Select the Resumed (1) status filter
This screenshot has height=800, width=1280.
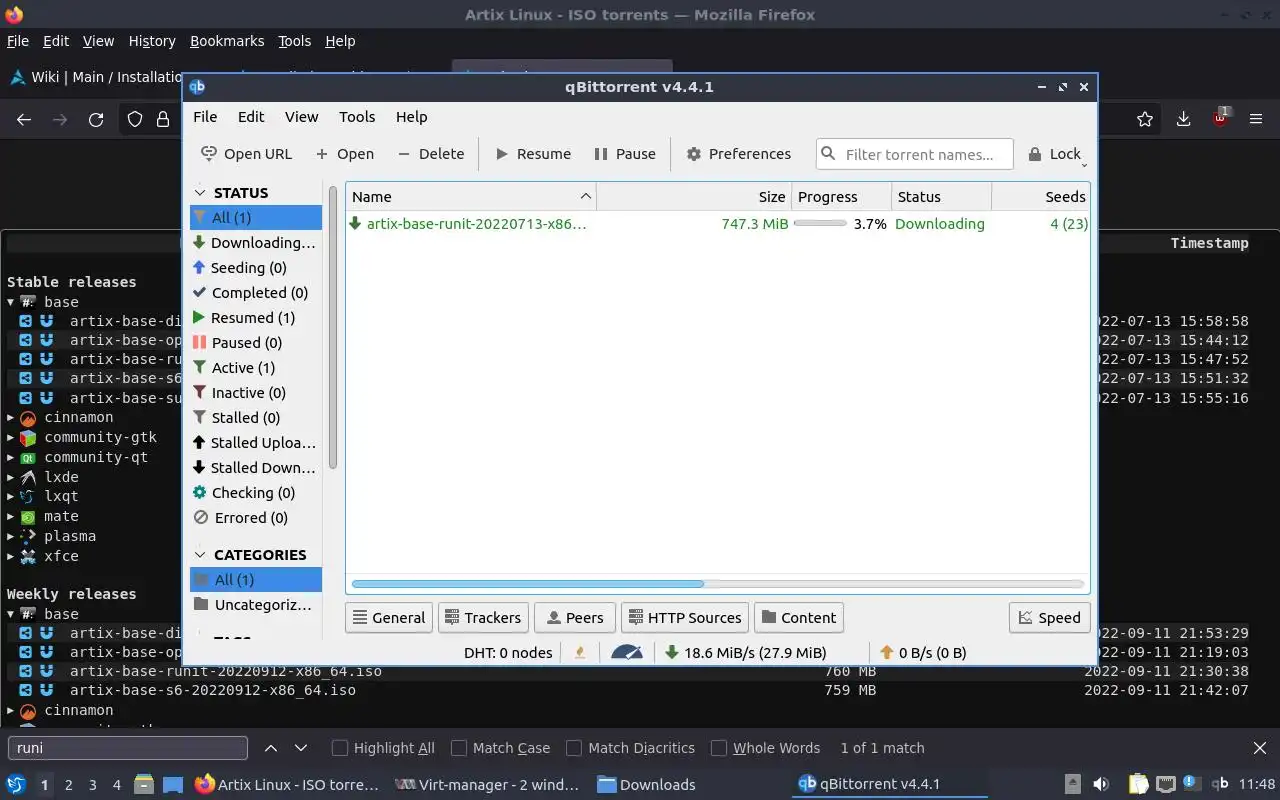tap(256, 318)
